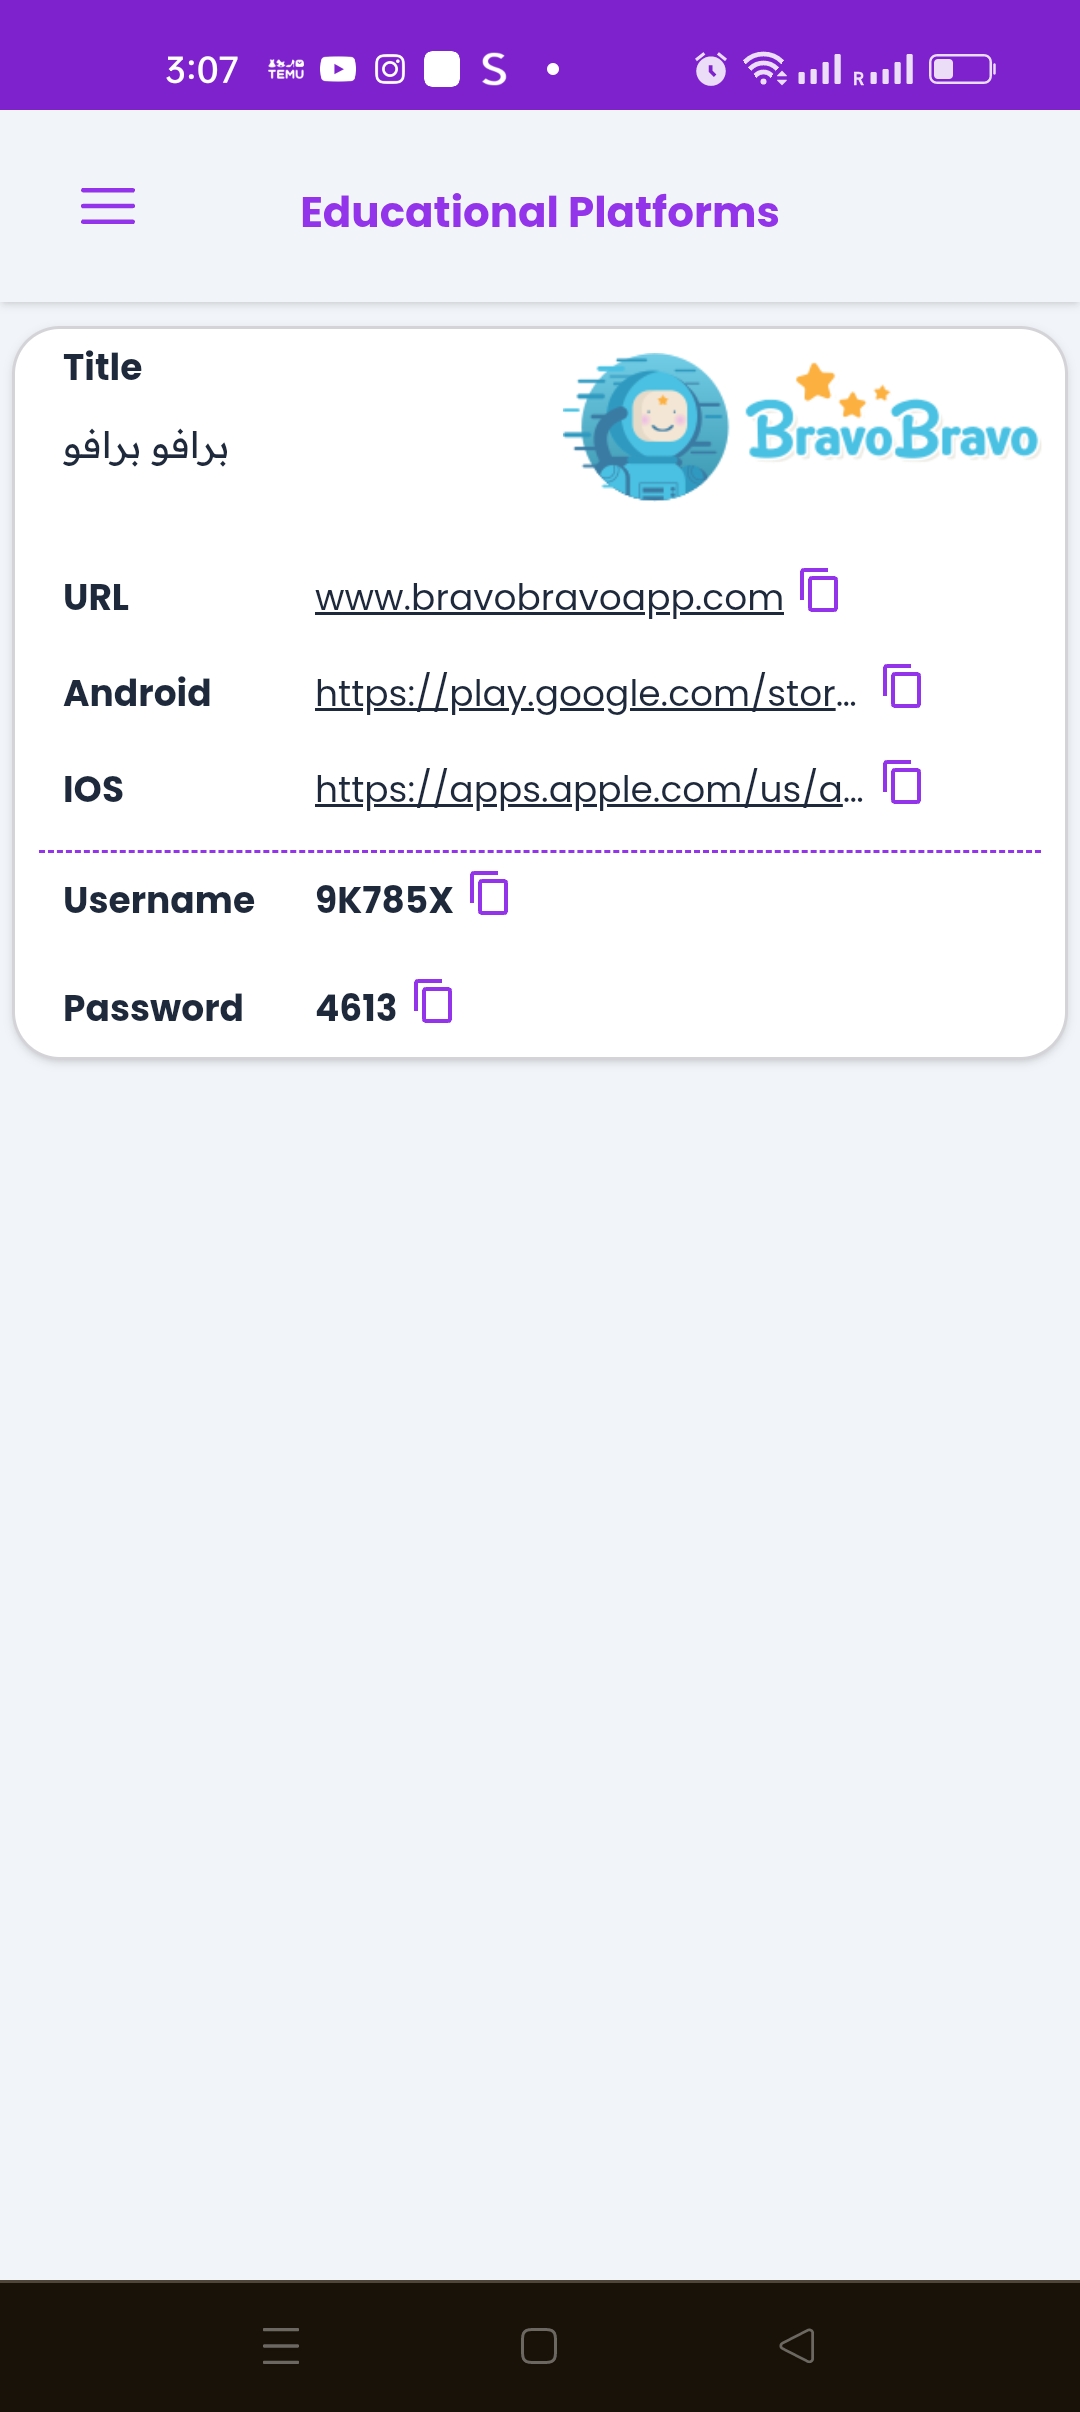Copy the iOS App Store link
Image resolution: width=1080 pixels, height=2412 pixels.
(902, 782)
